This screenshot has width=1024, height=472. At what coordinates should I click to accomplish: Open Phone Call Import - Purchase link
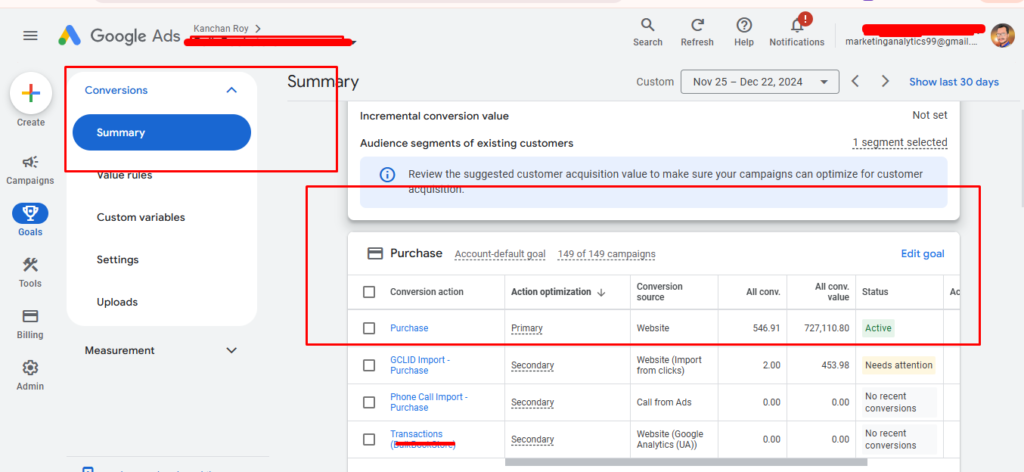429,402
